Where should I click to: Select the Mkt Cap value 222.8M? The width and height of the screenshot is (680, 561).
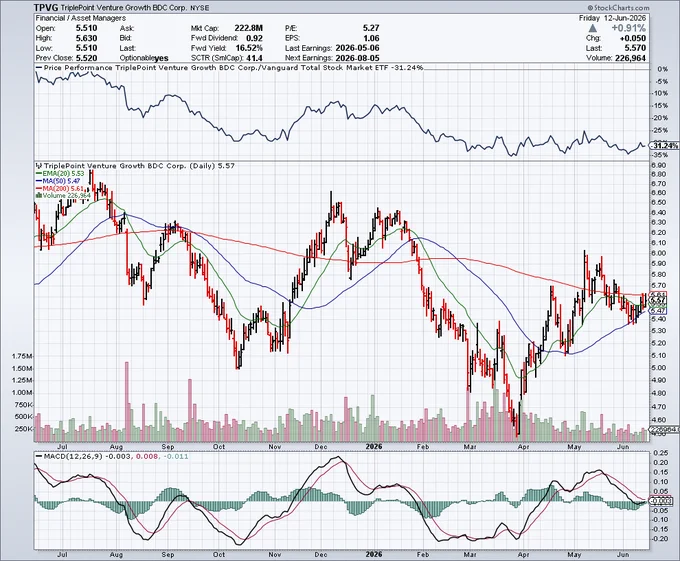point(248,28)
